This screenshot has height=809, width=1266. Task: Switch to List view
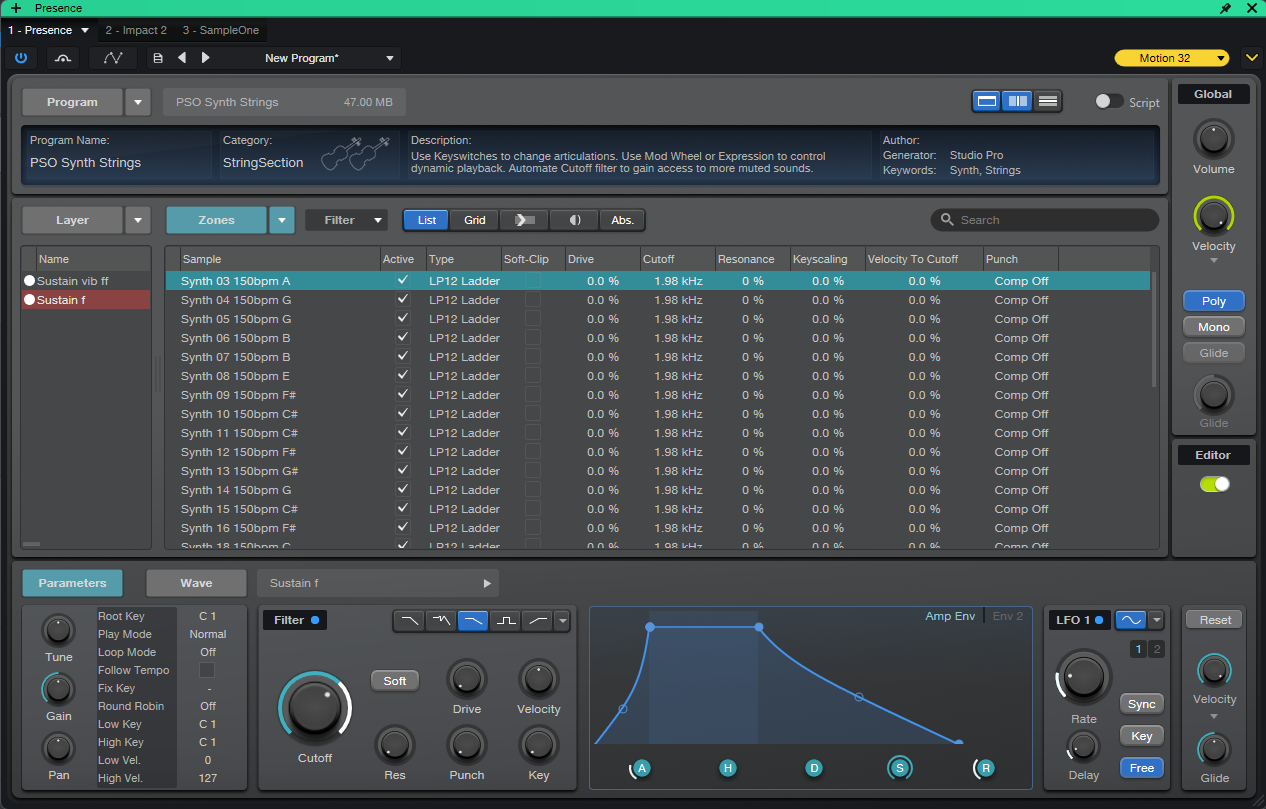427,220
